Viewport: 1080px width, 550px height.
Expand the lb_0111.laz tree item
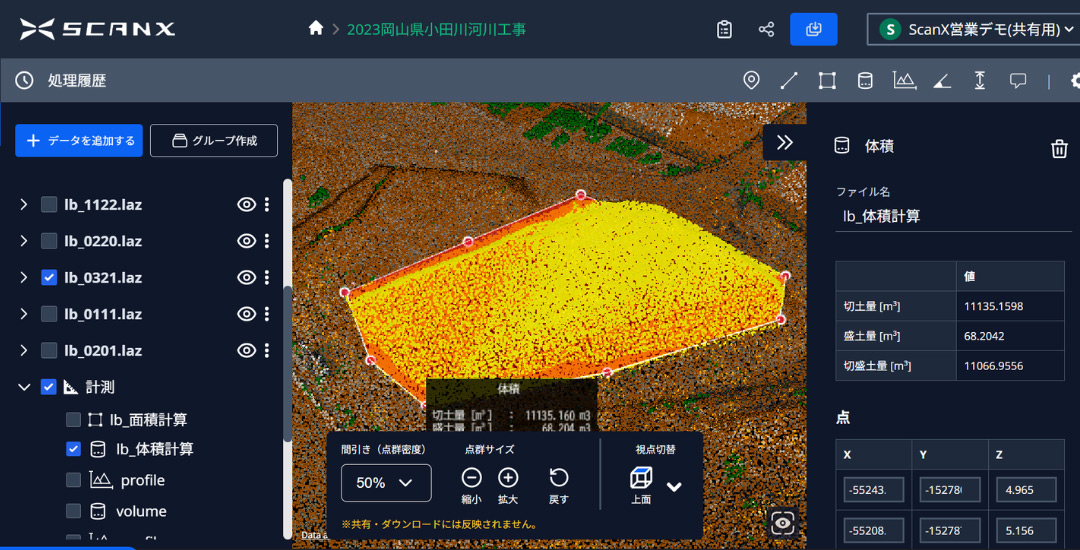(x=24, y=314)
